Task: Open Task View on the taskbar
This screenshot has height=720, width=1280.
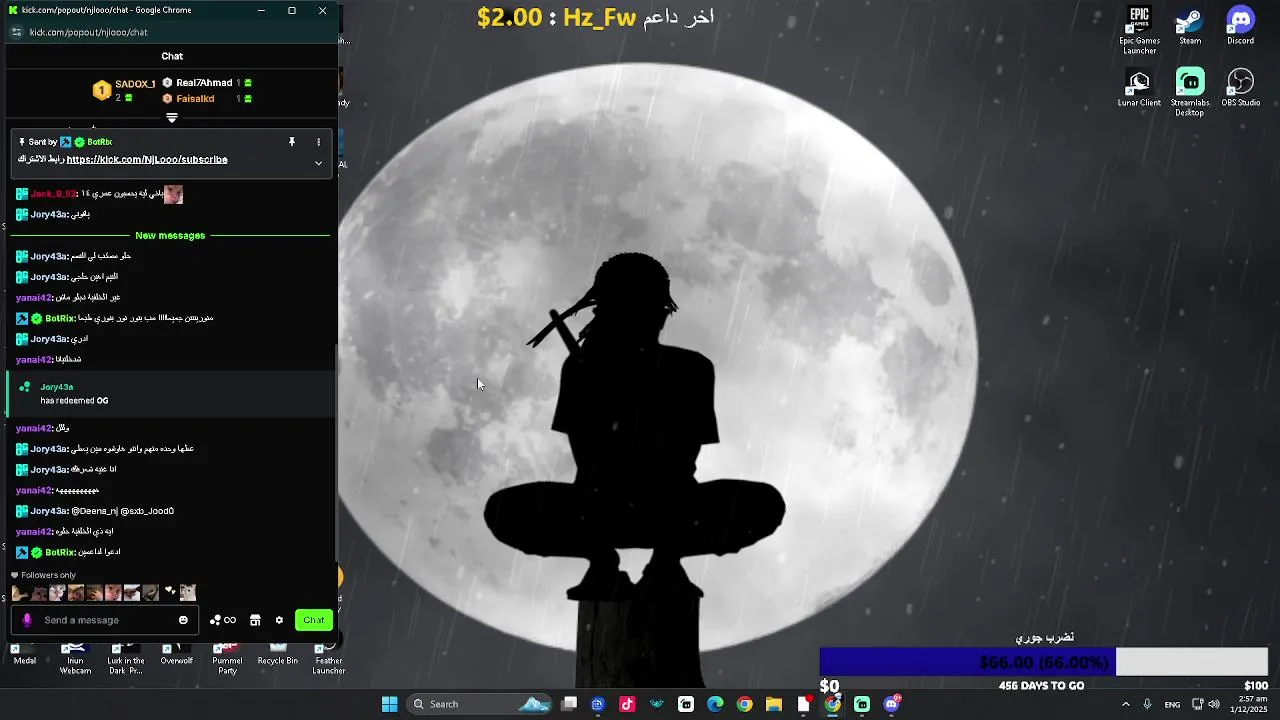Action: pos(569,704)
